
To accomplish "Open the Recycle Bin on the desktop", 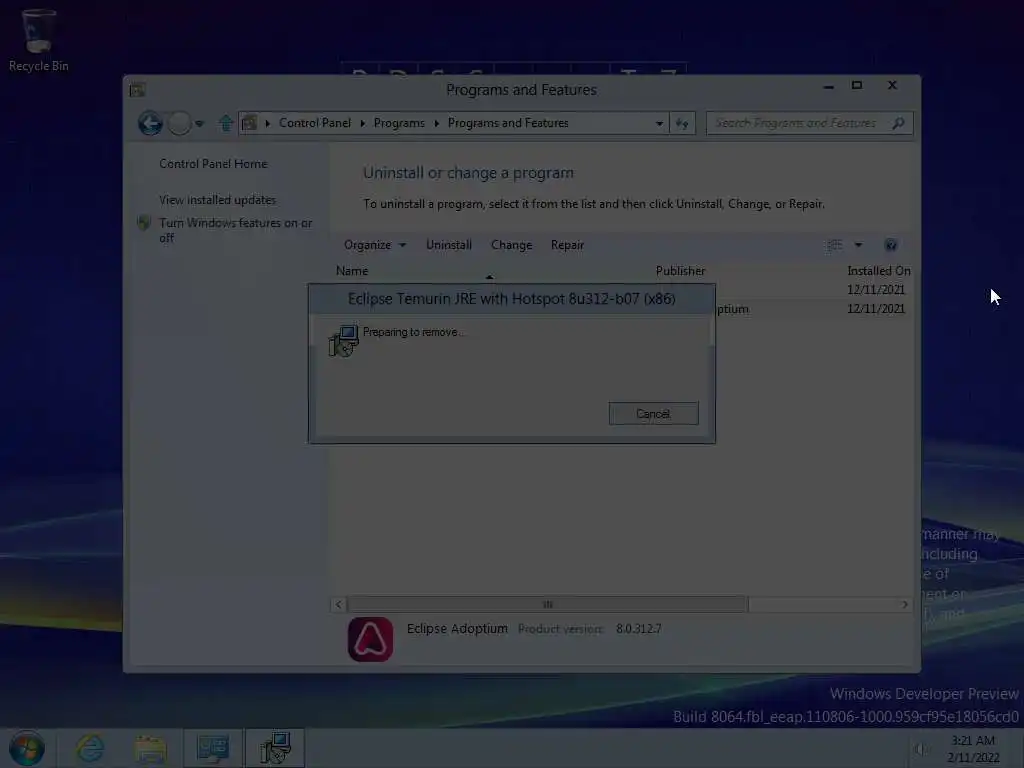I will [x=38, y=40].
